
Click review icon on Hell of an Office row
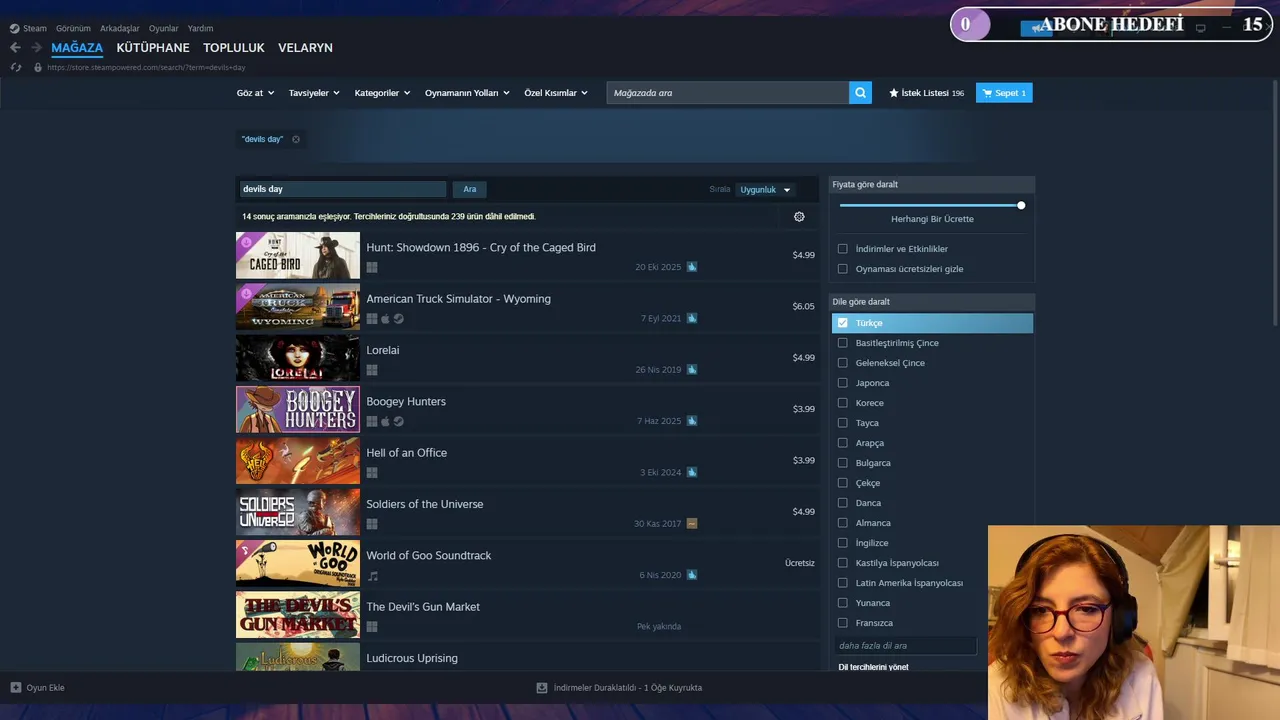[692, 472]
